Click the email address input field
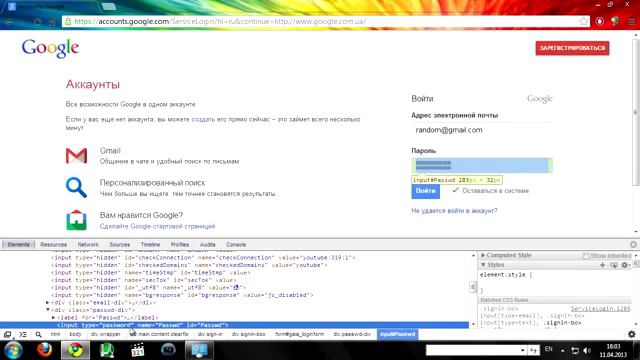Viewport: 640px width, 360px height. point(482,130)
